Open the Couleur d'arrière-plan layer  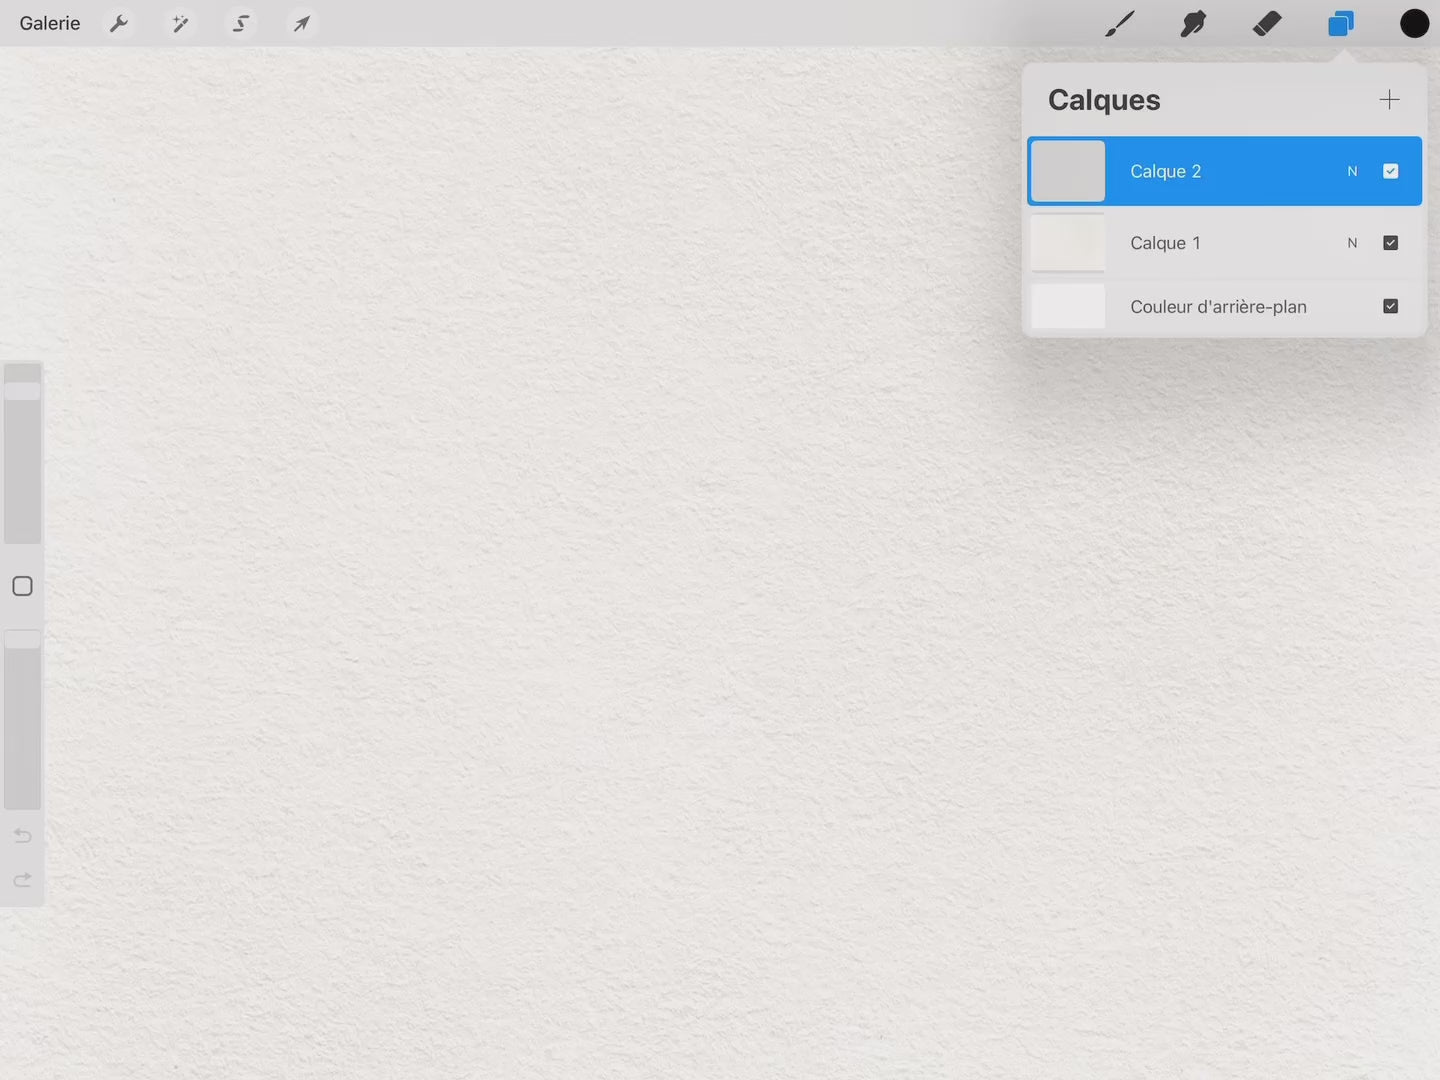point(1217,306)
